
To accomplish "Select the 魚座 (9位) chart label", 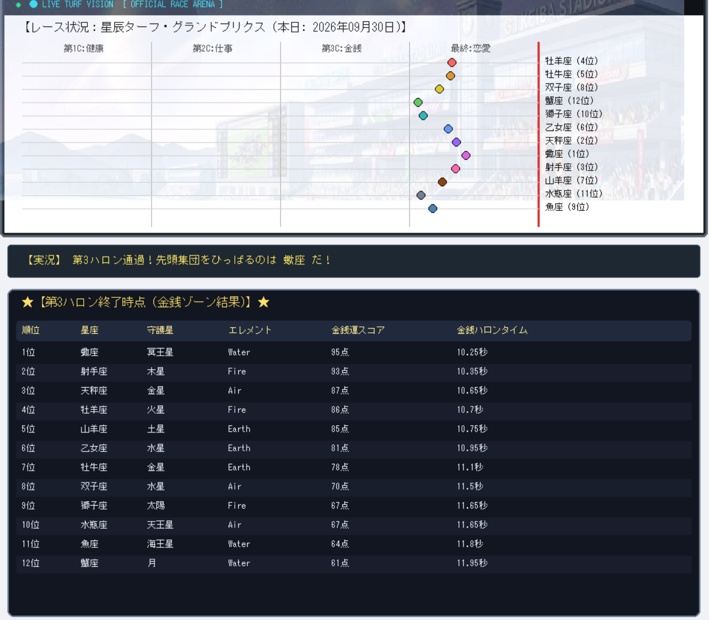I will click(567, 207).
